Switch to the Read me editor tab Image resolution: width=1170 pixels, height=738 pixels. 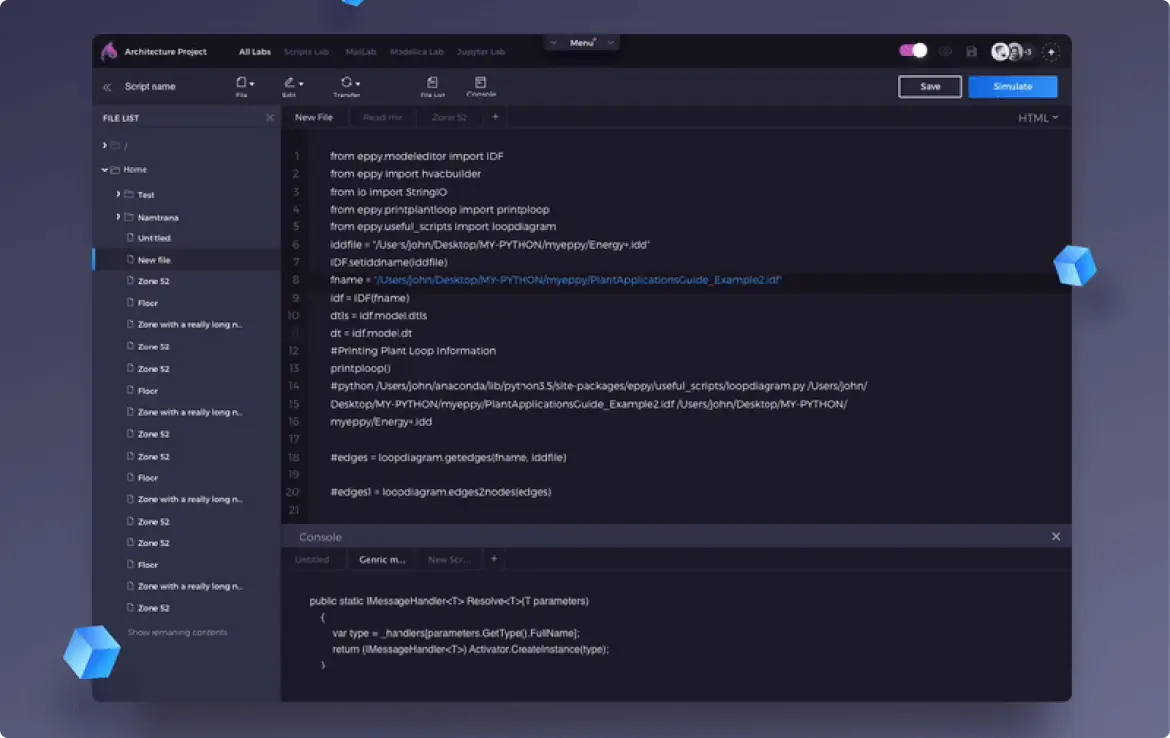(x=382, y=117)
